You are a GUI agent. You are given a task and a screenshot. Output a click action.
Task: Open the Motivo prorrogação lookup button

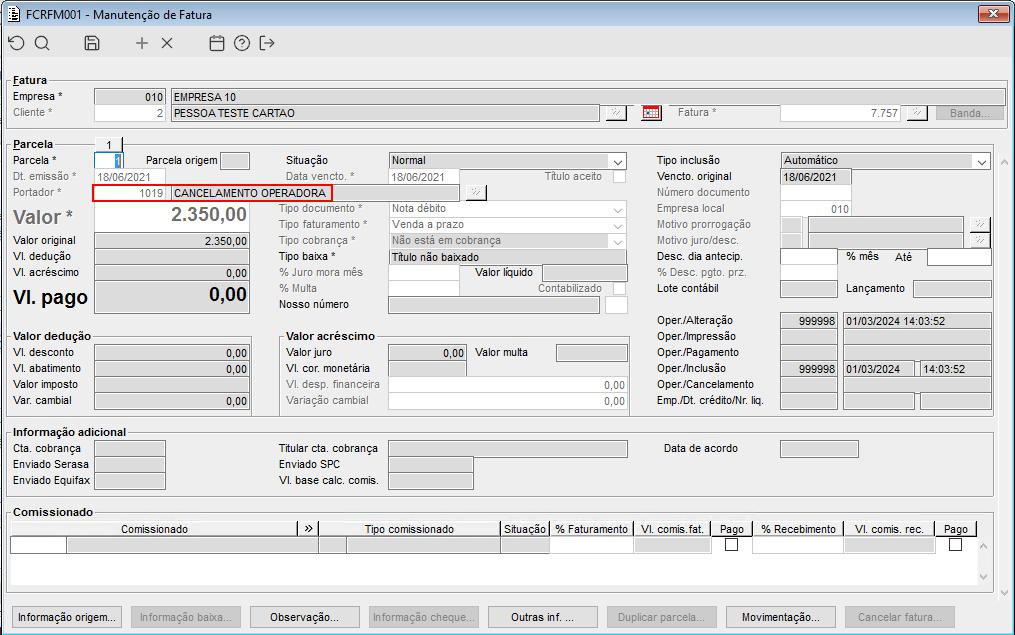[x=980, y=225]
